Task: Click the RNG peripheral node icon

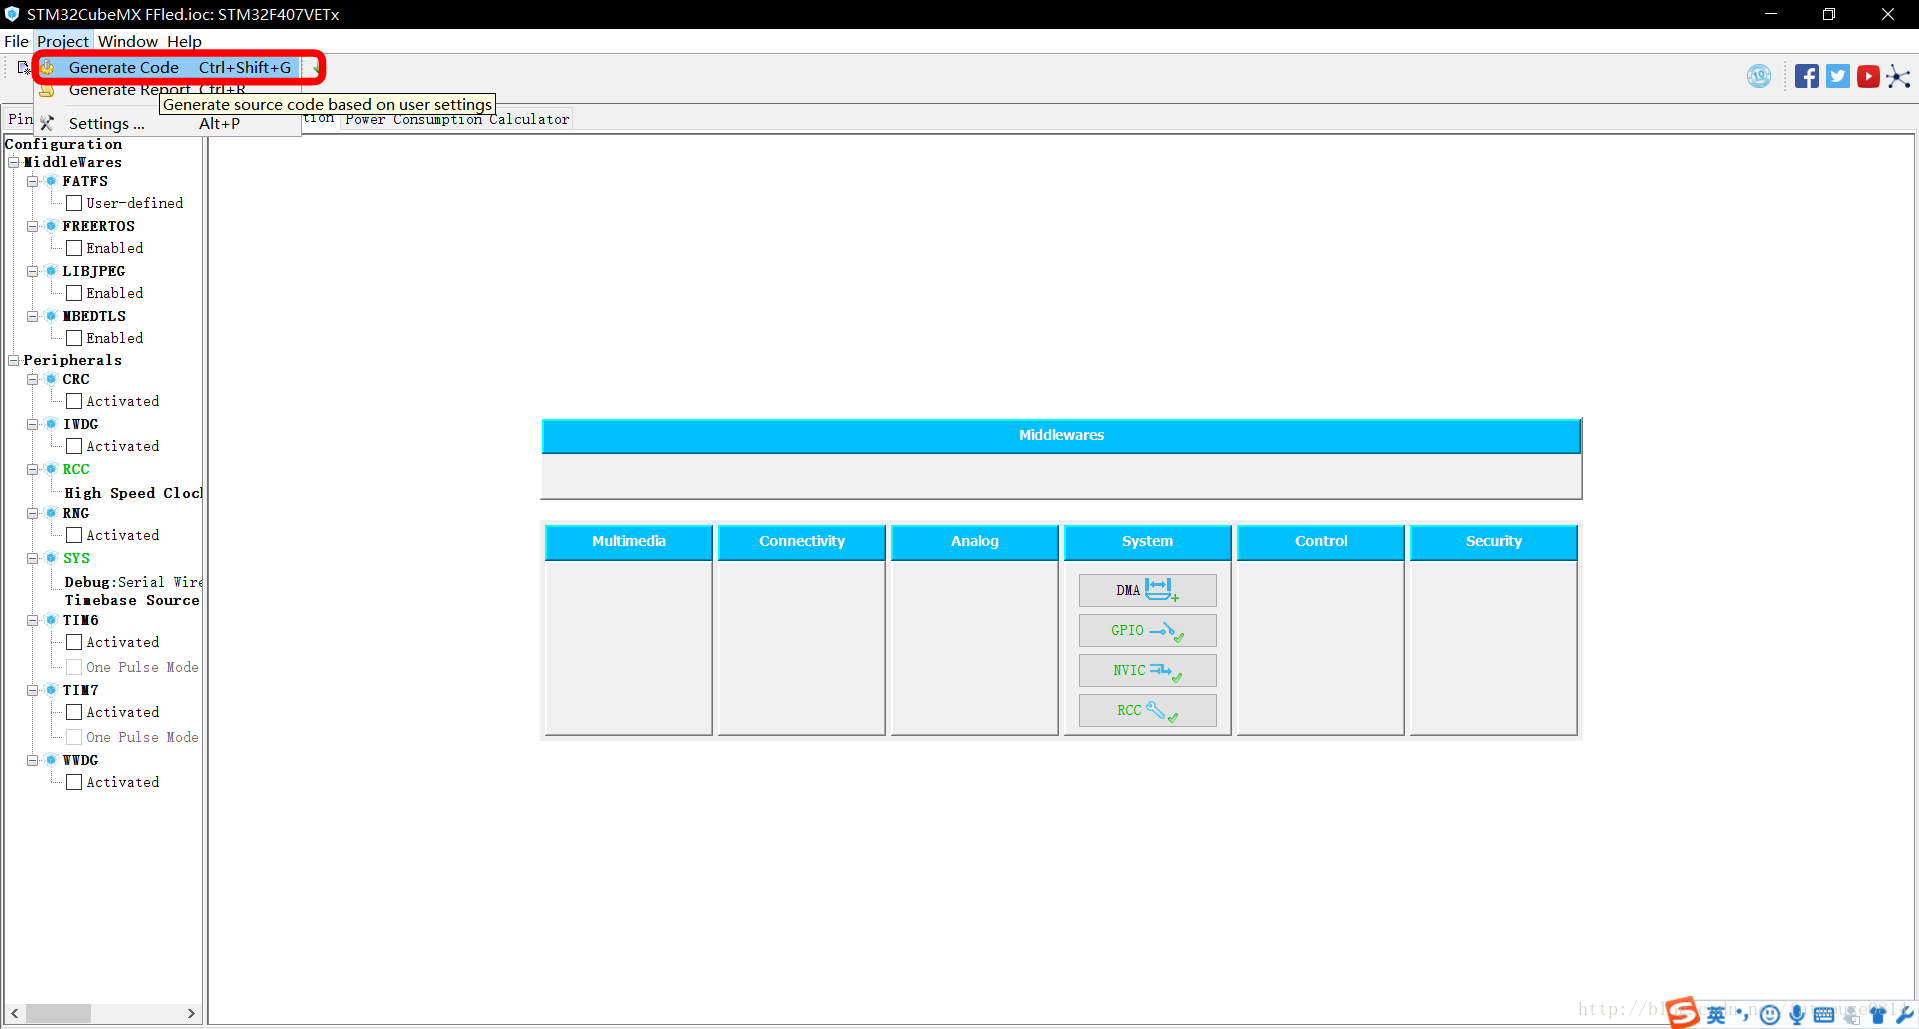Action: pyautogui.click(x=51, y=513)
